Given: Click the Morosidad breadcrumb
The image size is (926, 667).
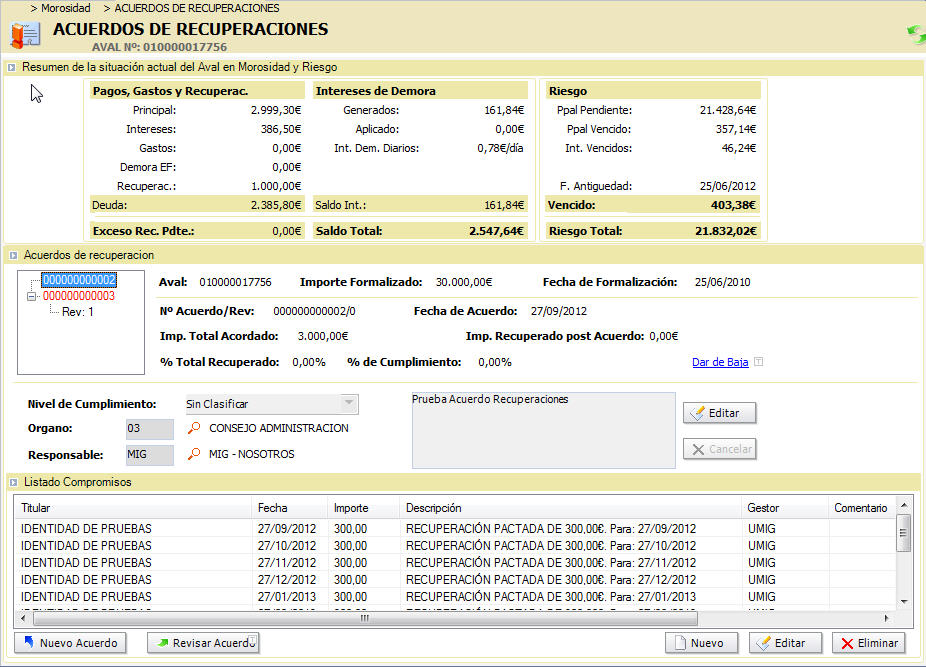Looking at the screenshot, I should pos(66,8).
